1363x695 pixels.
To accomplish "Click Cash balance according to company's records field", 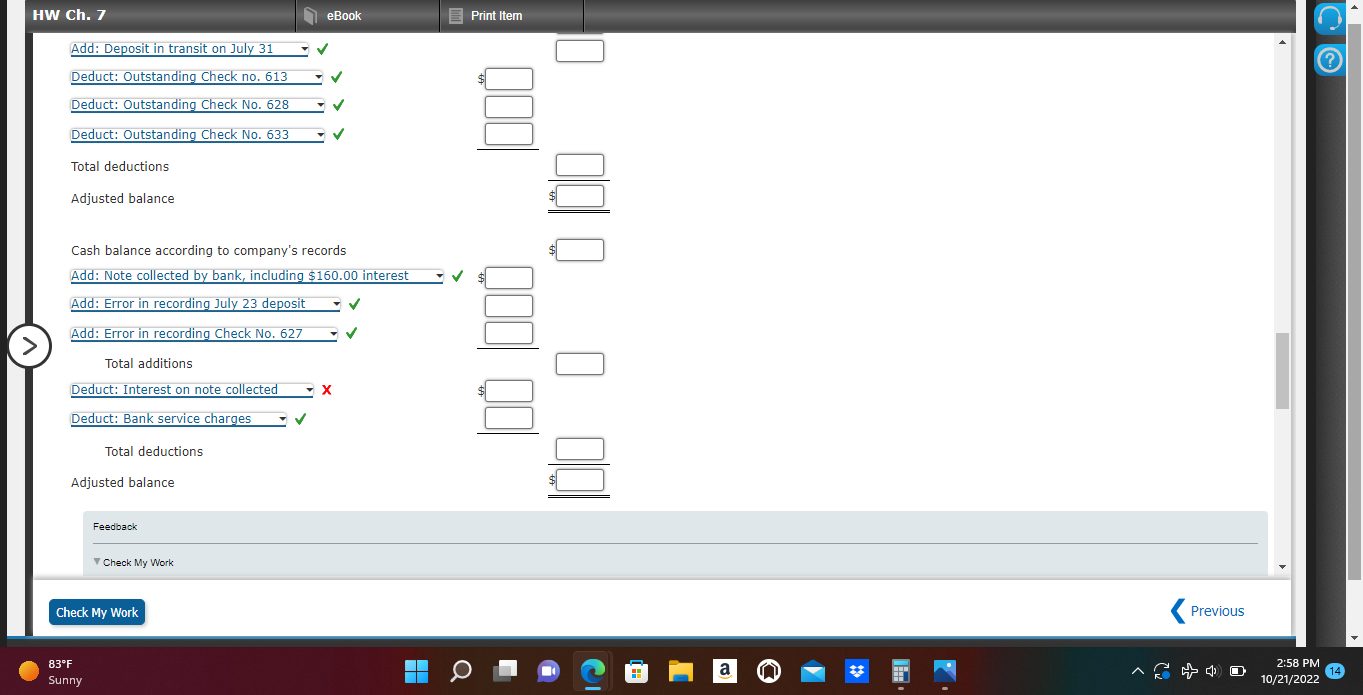I will 580,250.
